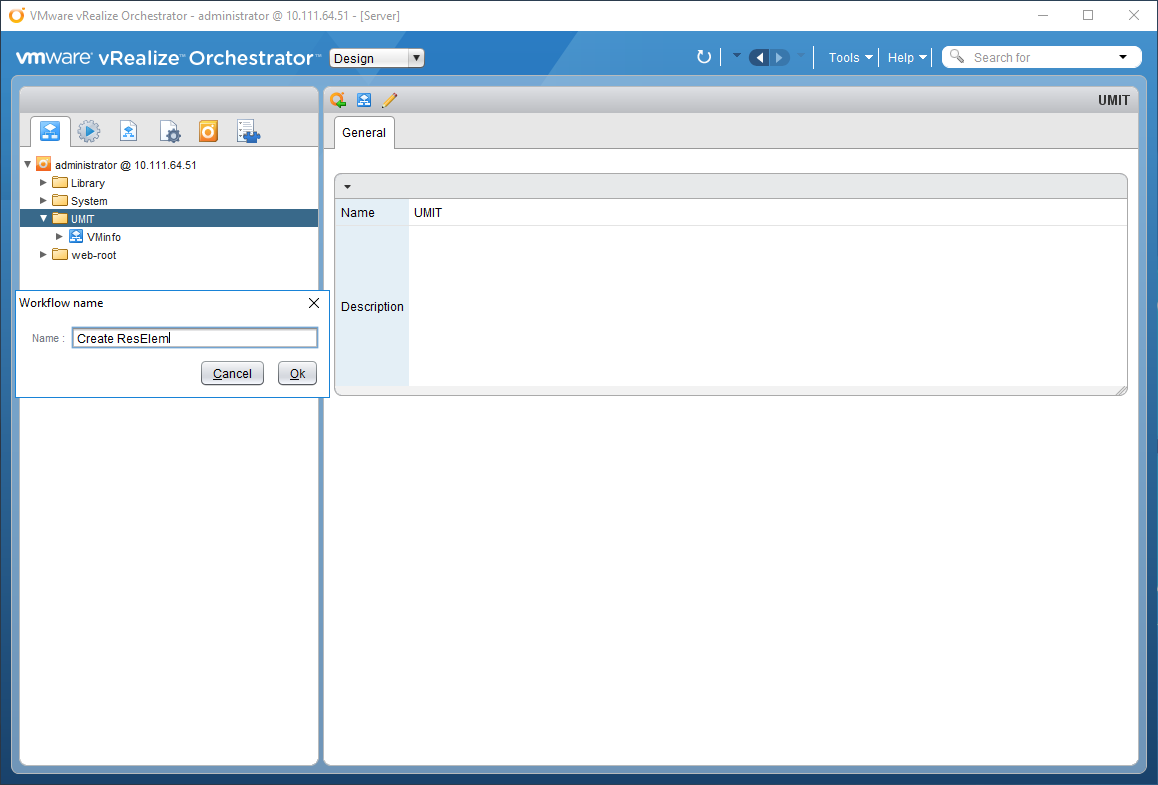Click Ok in Workflow name dialog

pyautogui.click(x=297, y=373)
